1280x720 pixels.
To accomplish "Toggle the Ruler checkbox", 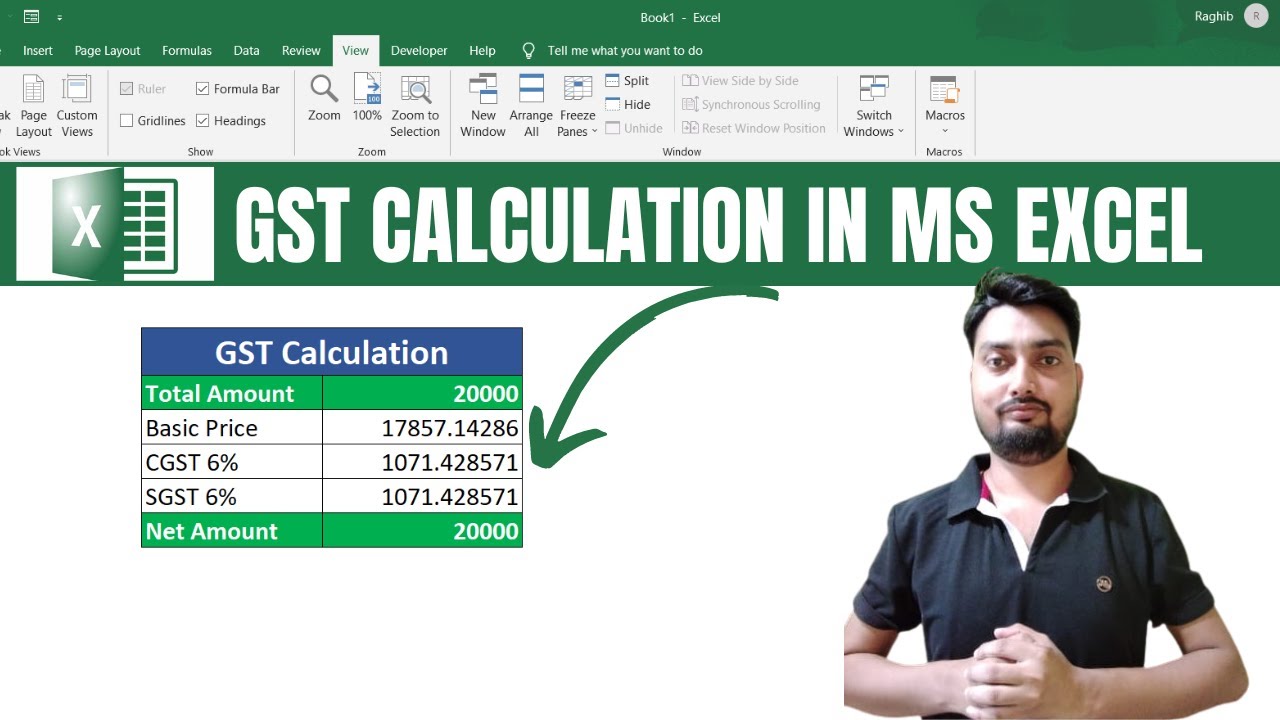I will coord(126,89).
